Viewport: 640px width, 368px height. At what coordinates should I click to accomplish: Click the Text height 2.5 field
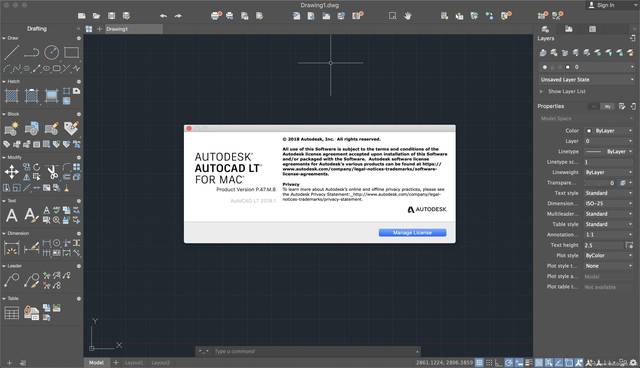604,245
